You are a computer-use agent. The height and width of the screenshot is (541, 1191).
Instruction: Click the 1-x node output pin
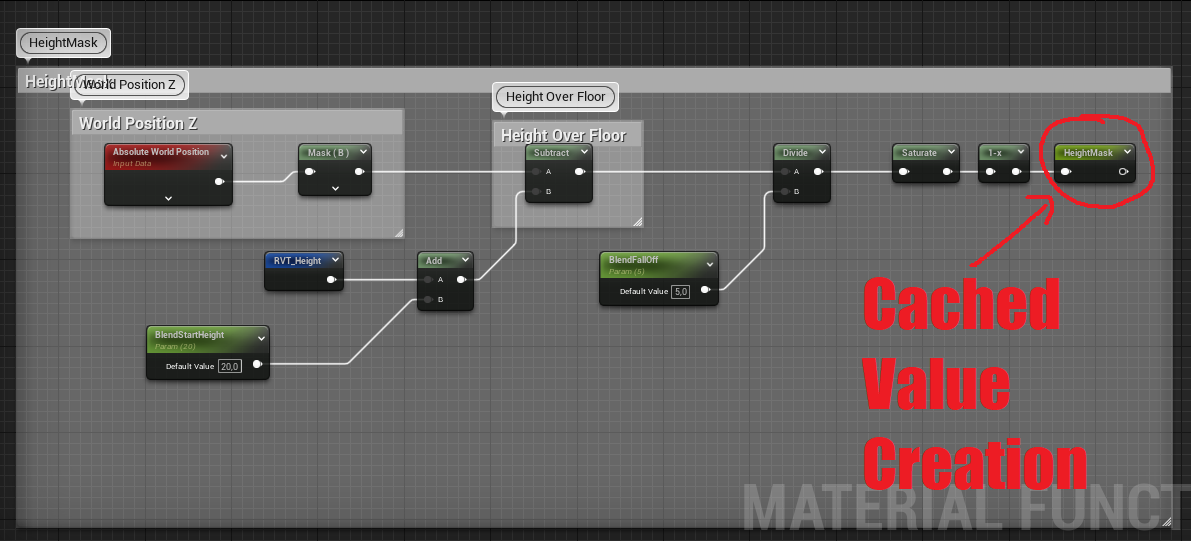click(1017, 172)
